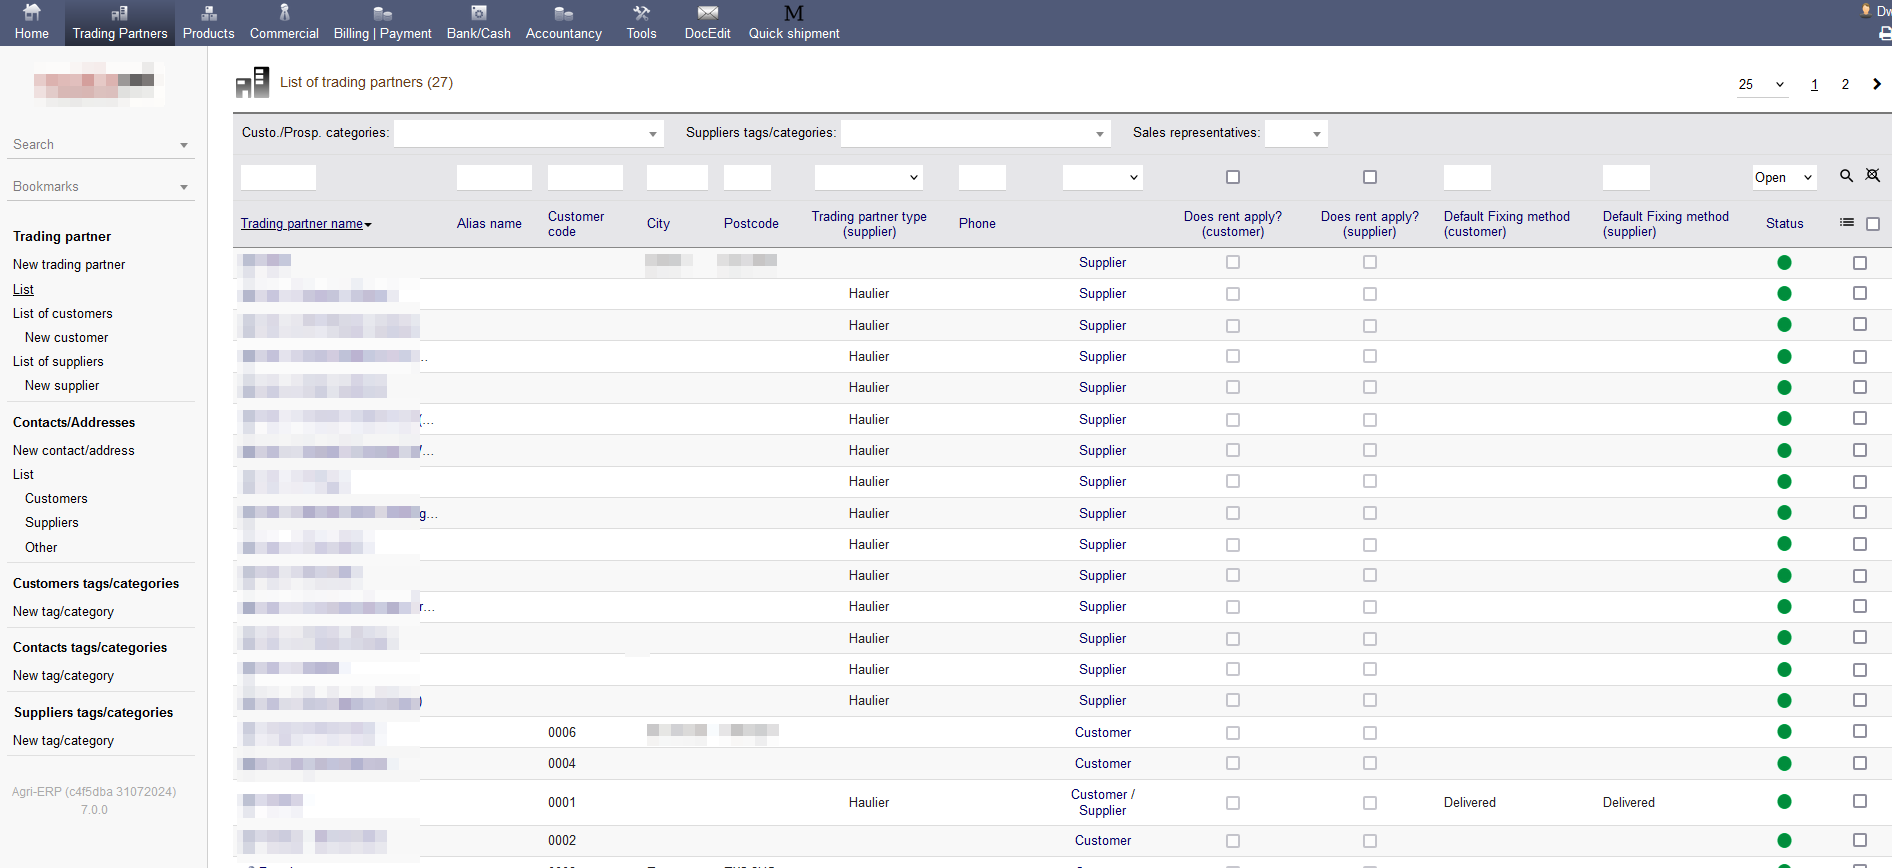The width and height of the screenshot is (1892, 868).
Task: Click the Postcode filter field
Action: pos(747,177)
